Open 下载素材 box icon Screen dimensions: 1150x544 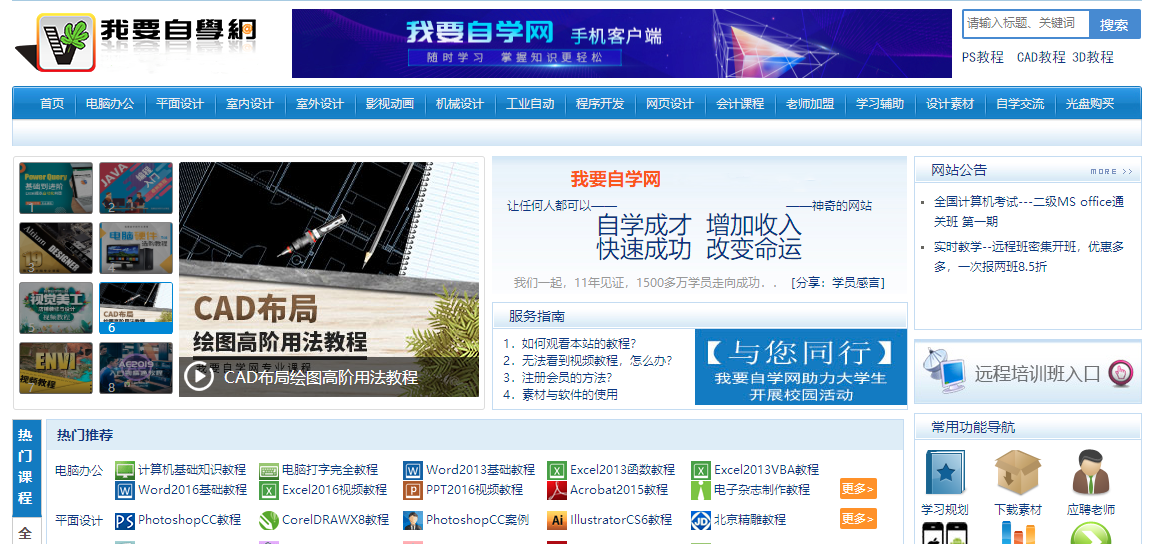point(1018,472)
